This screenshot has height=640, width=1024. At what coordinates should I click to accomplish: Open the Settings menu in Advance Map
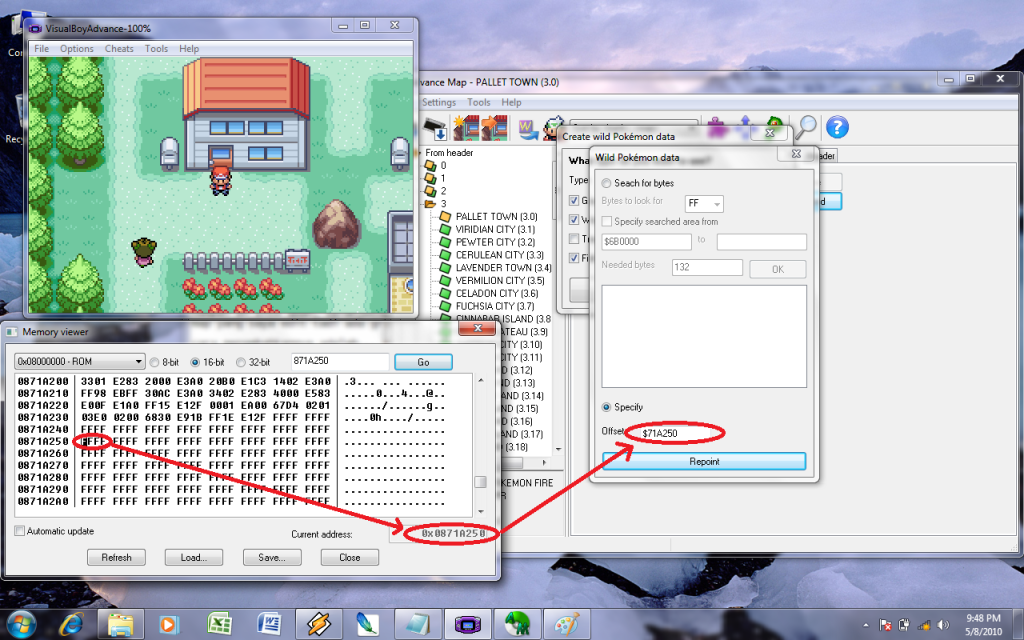tap(438, 103)
